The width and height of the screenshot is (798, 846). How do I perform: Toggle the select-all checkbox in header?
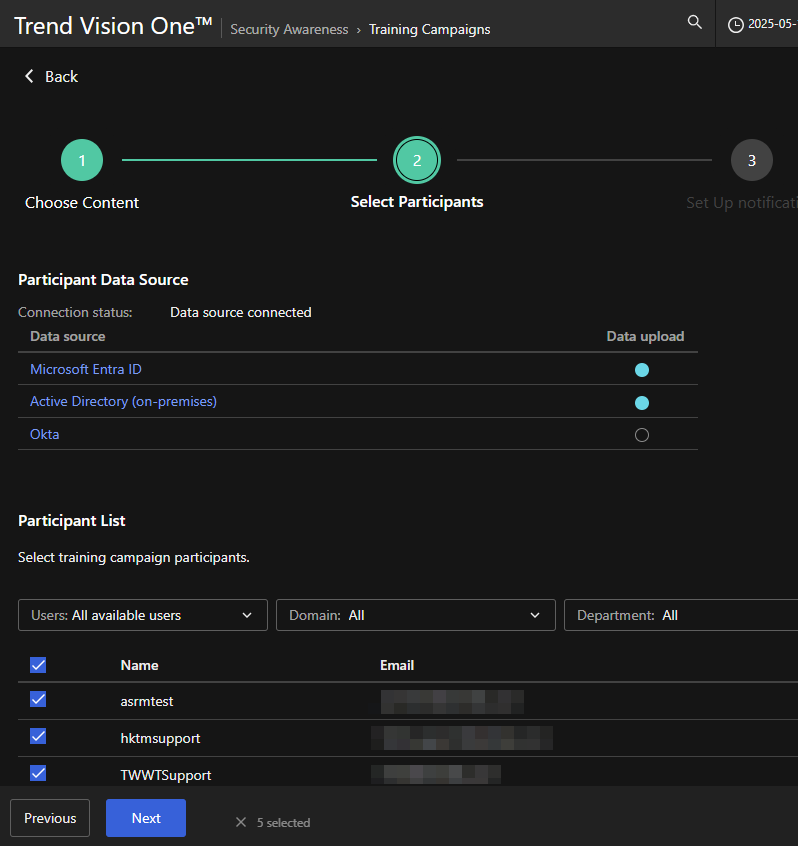coord(38,665)
